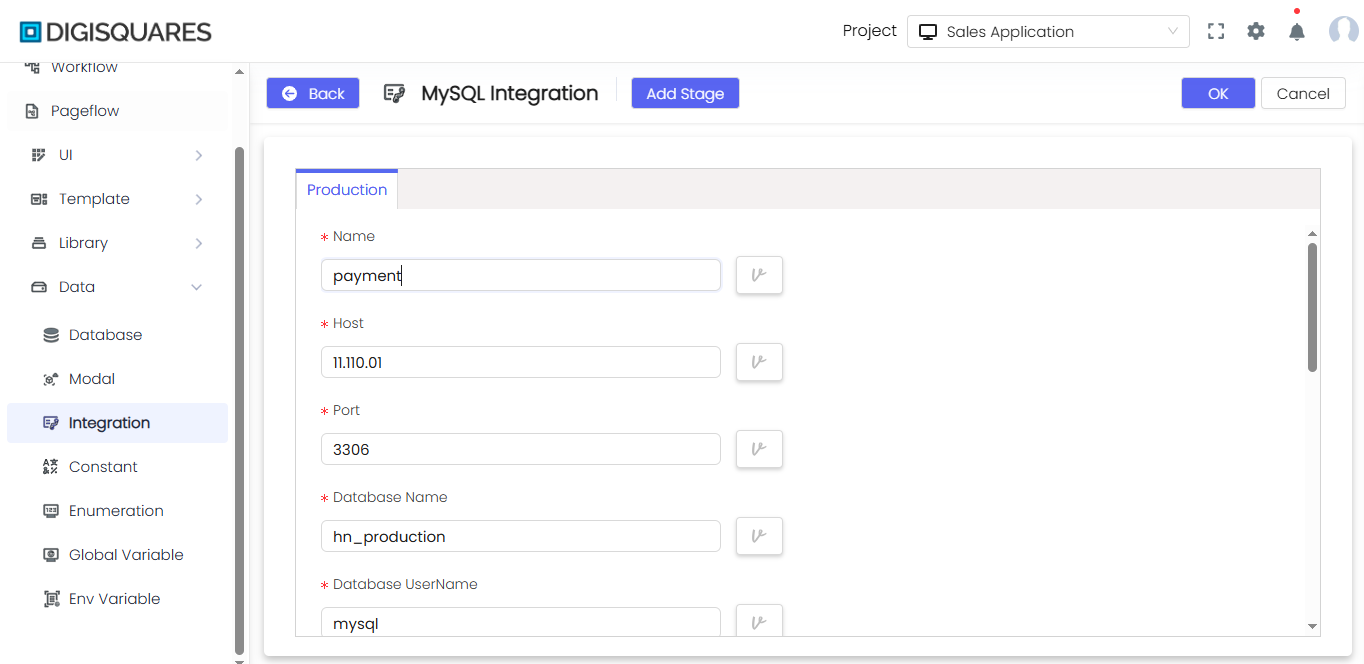This screenshot has height=664, width=1364.
Task: Focus the Port input field
Action: [x=521, y=449]
